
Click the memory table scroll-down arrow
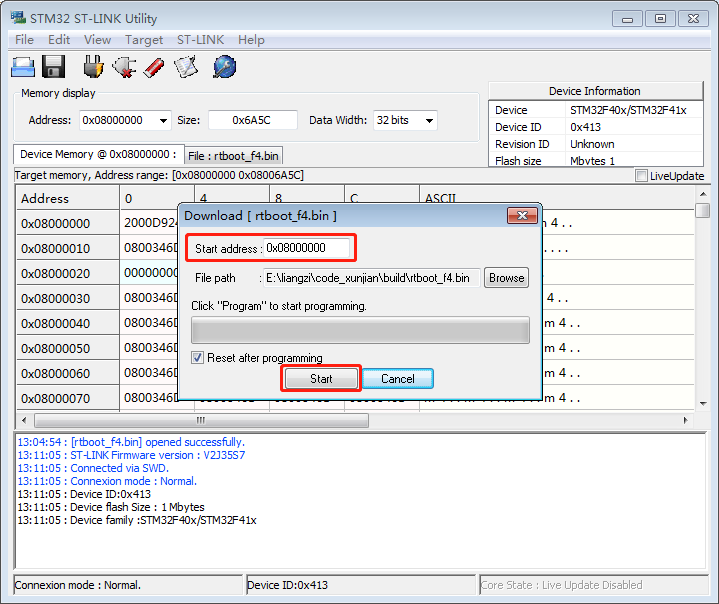(703, 404)
